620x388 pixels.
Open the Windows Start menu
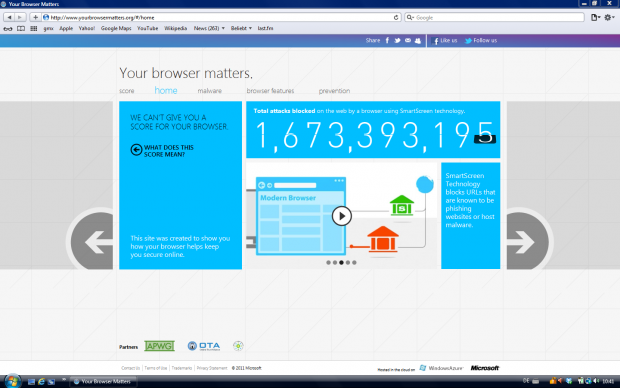point(12,381)
